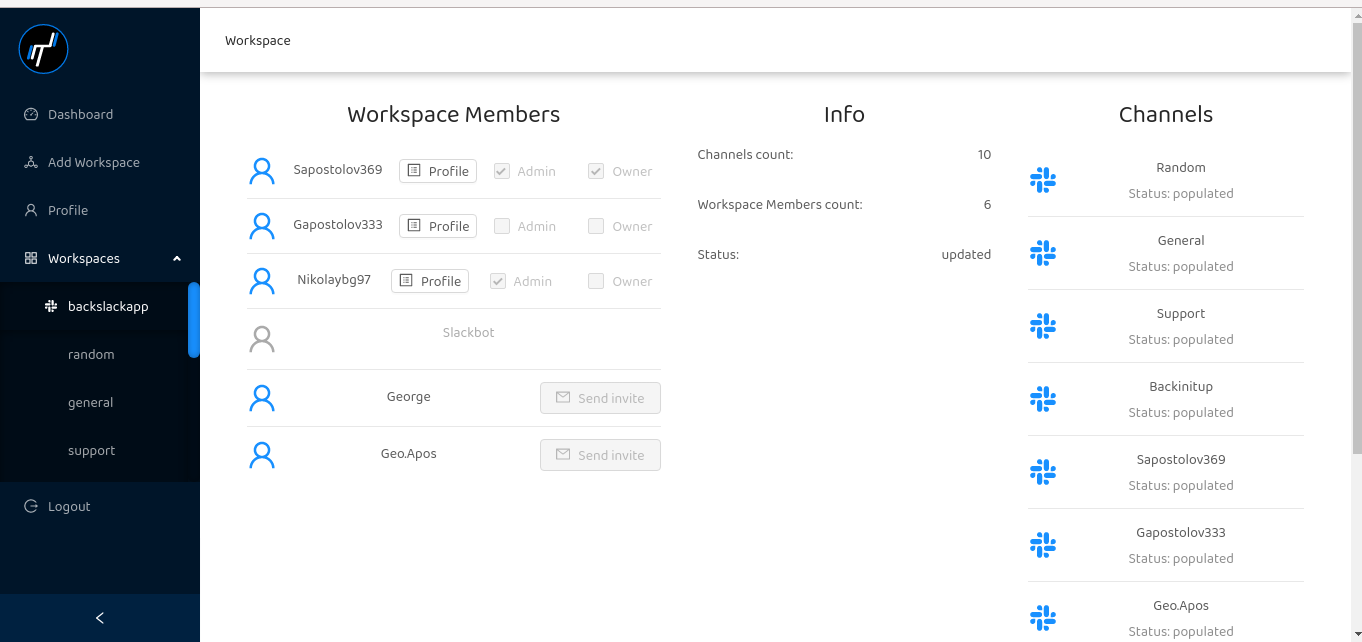Click the user avatar icon next to George

point(262,398)
